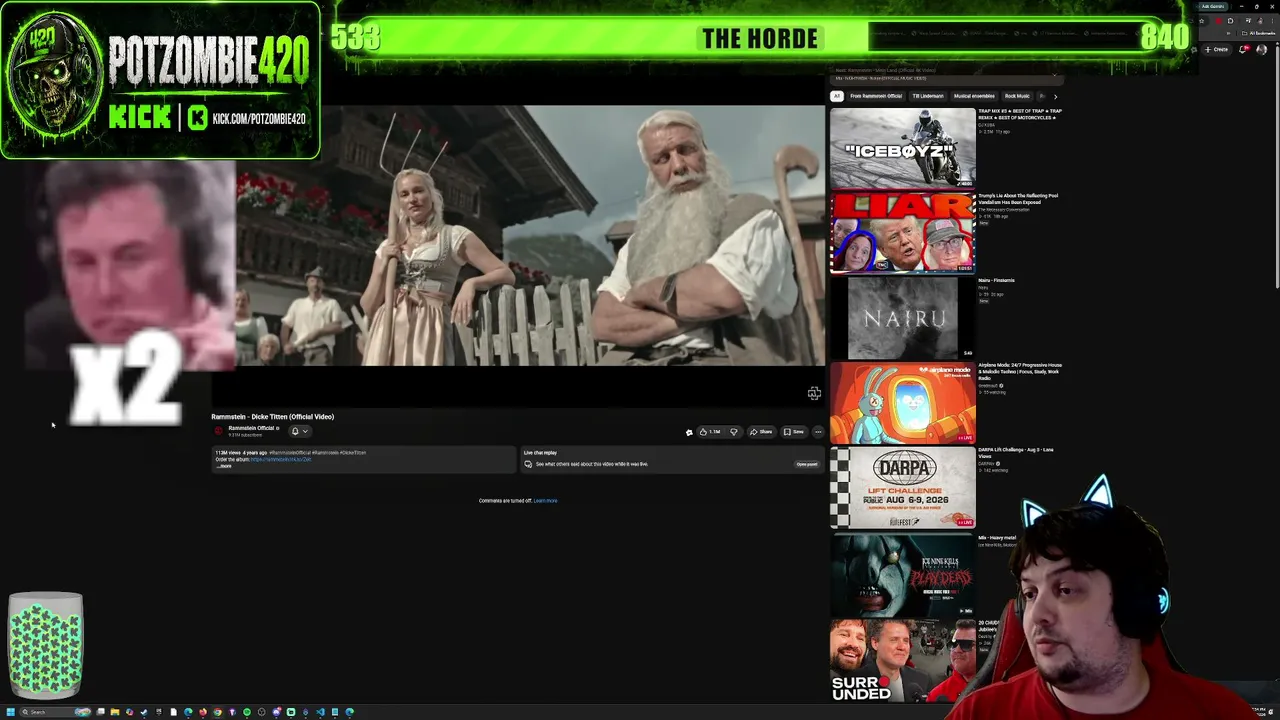
Task: Open Task View from taskbar
Action: tap(100, 712)
